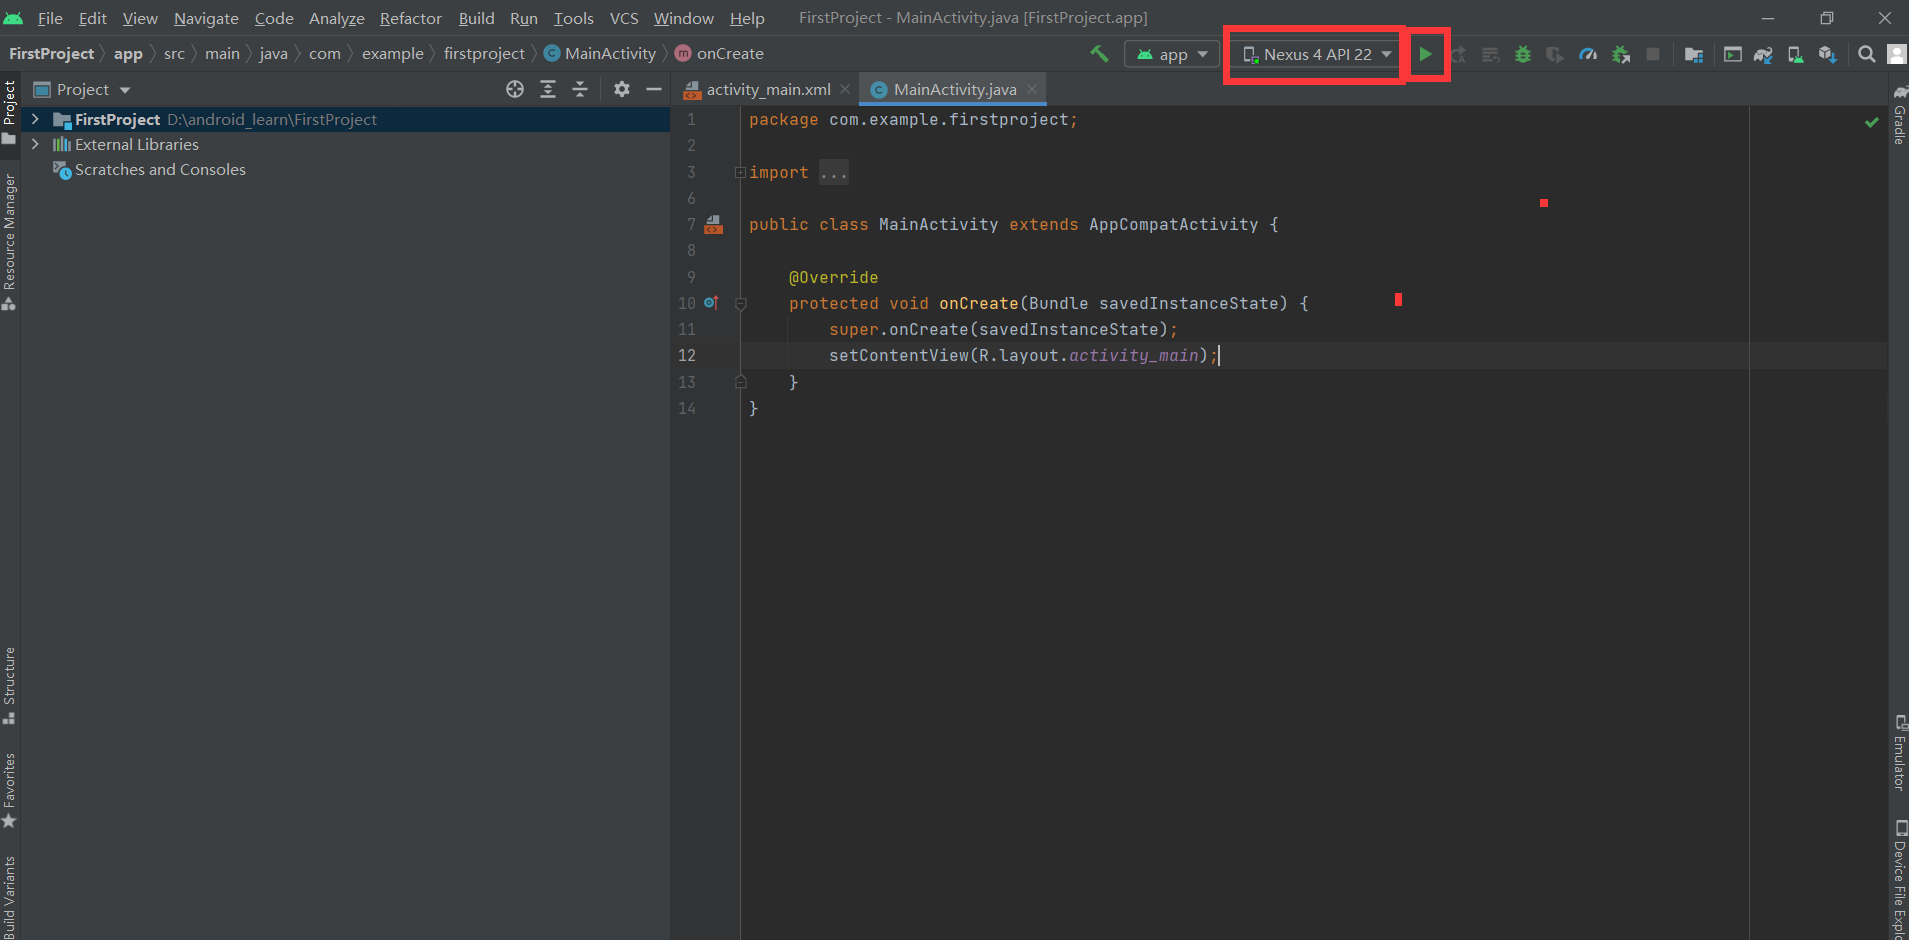Screen dimensions: 1909x940
Task: Click the Stop square icon
Action: pyautogui.click(x=1653, y=54)
